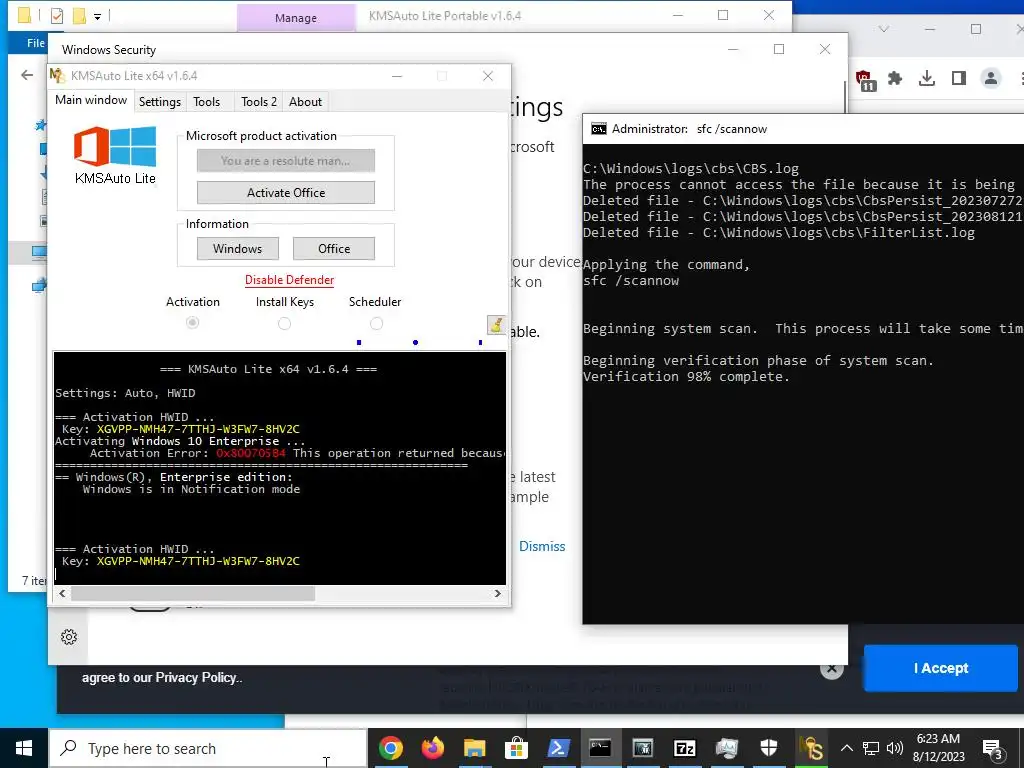
Task: Click the Office information button
Action: click(334, 249)
